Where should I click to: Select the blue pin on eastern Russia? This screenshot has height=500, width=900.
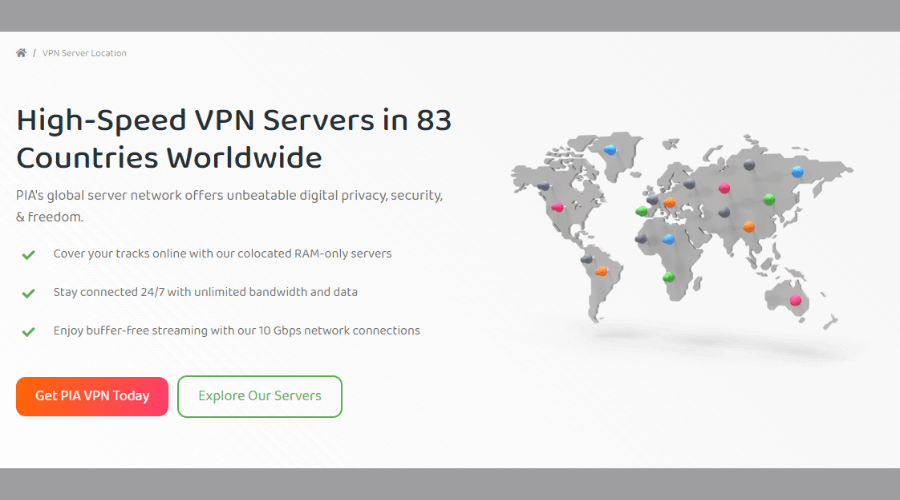click(x=797, y=171)
